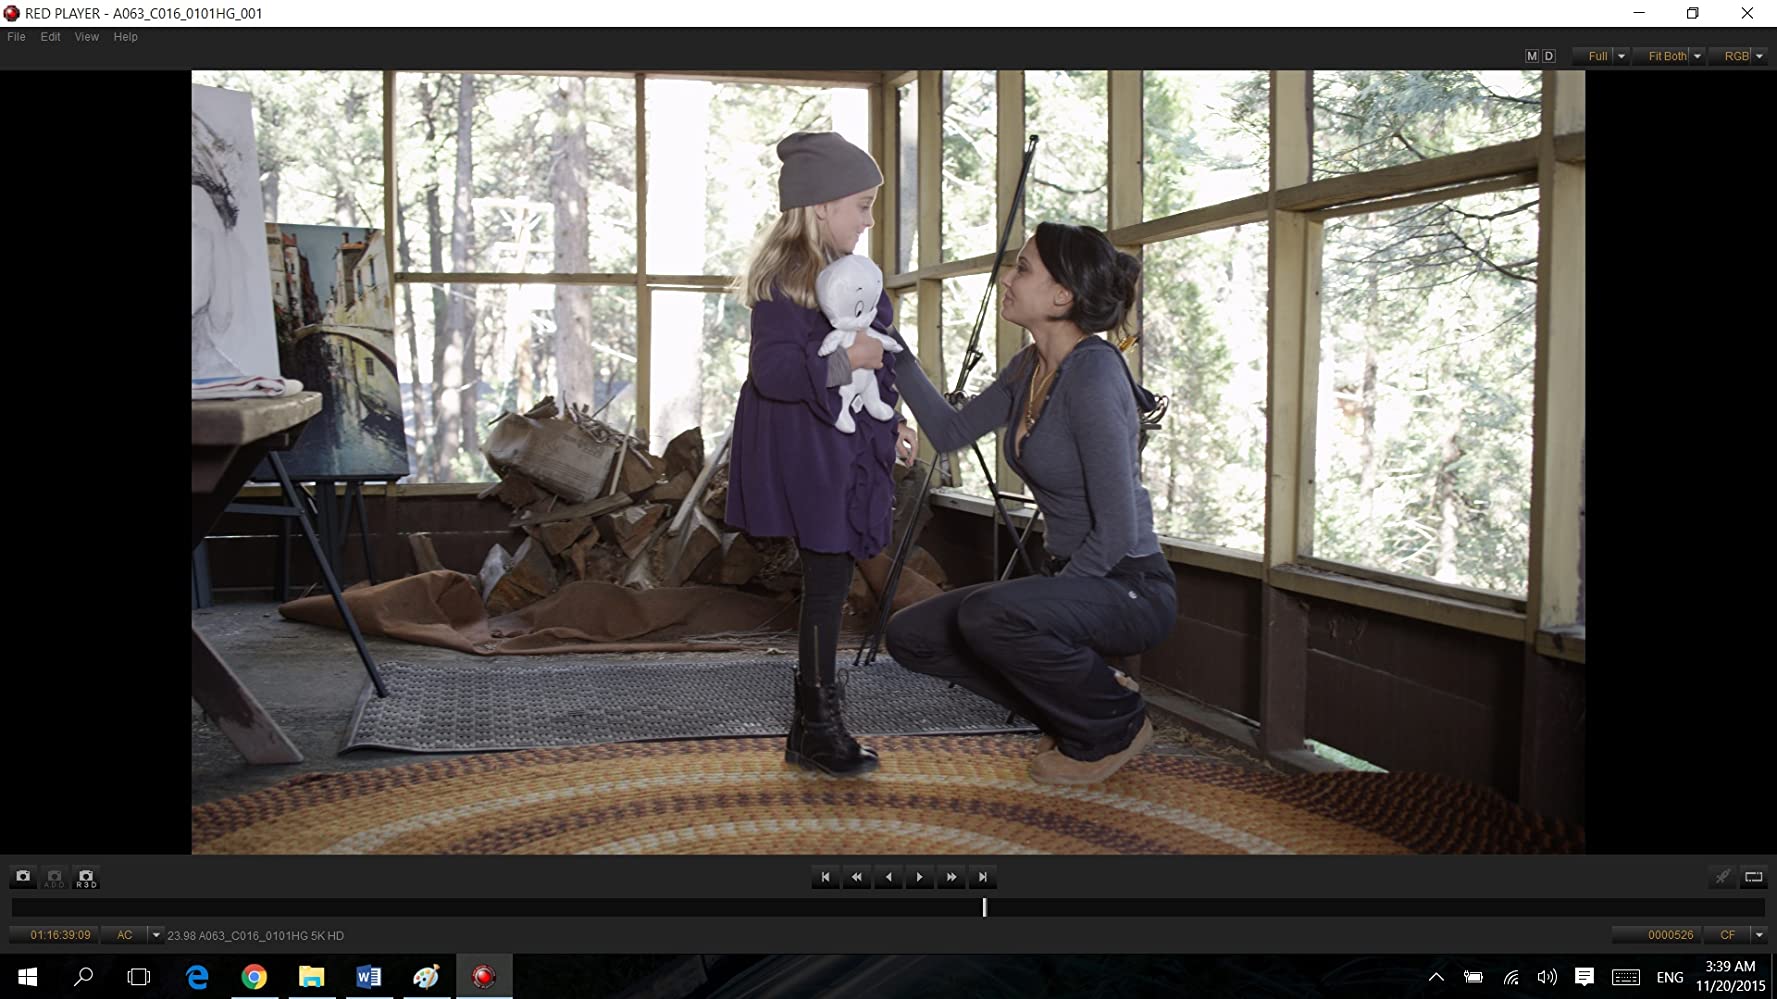Open the View menu
Viewport: 1777px width, 999px height.
(x=87, y=37)
